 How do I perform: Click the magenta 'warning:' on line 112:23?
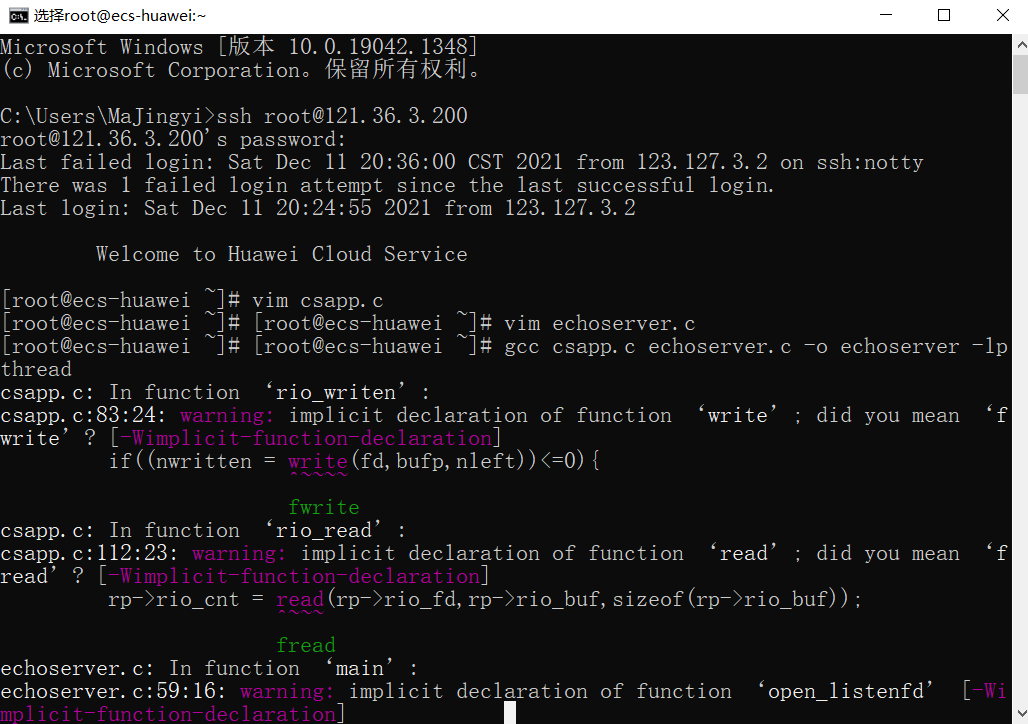click(x=239, y=553)
